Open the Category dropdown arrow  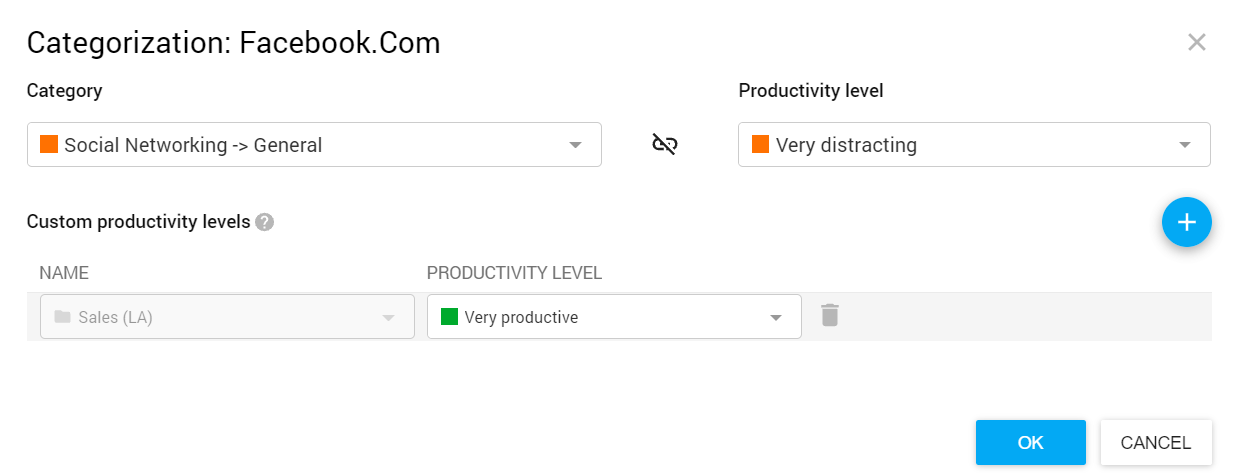pyautogui.click(x=575, y=145)
